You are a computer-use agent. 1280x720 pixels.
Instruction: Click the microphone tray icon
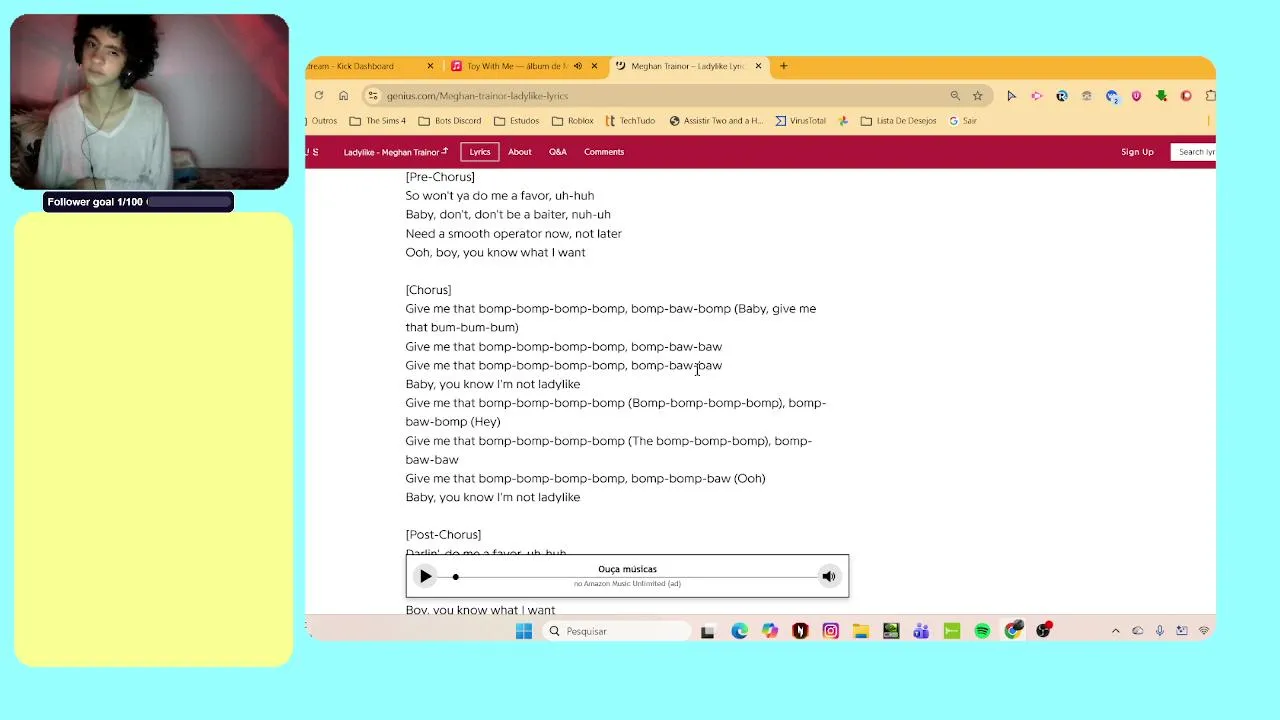1159,631
